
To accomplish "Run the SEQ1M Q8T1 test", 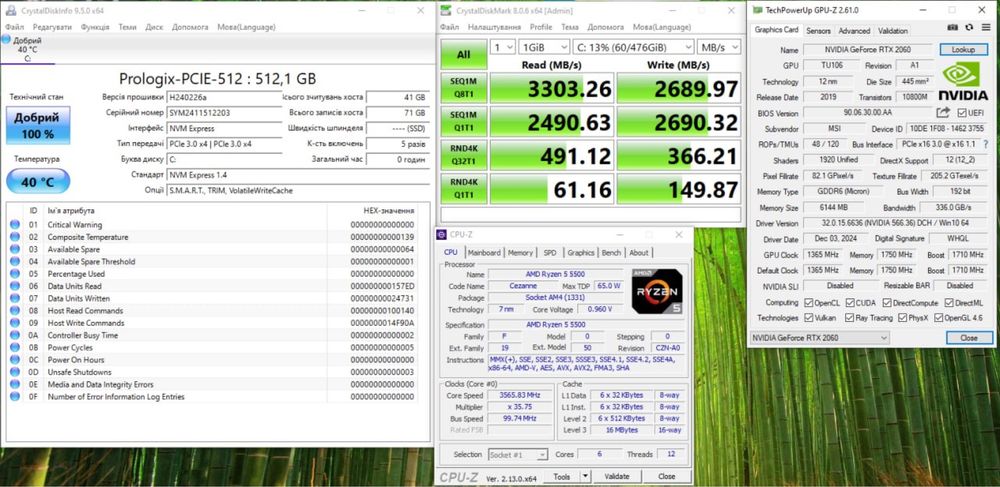I will (x=464, y=88).
